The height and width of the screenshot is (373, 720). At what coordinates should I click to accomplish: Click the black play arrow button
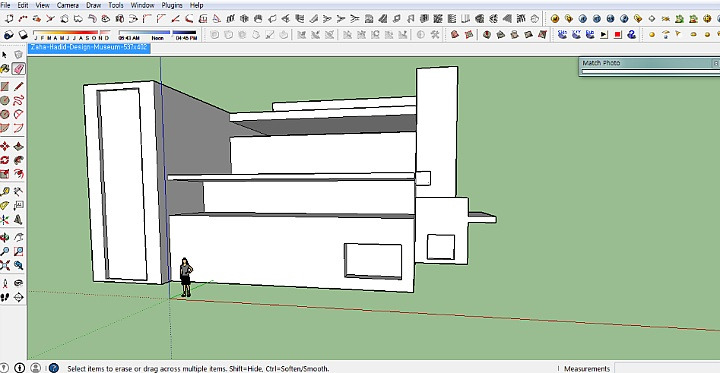pyautogui.click(x=604, y=34)
